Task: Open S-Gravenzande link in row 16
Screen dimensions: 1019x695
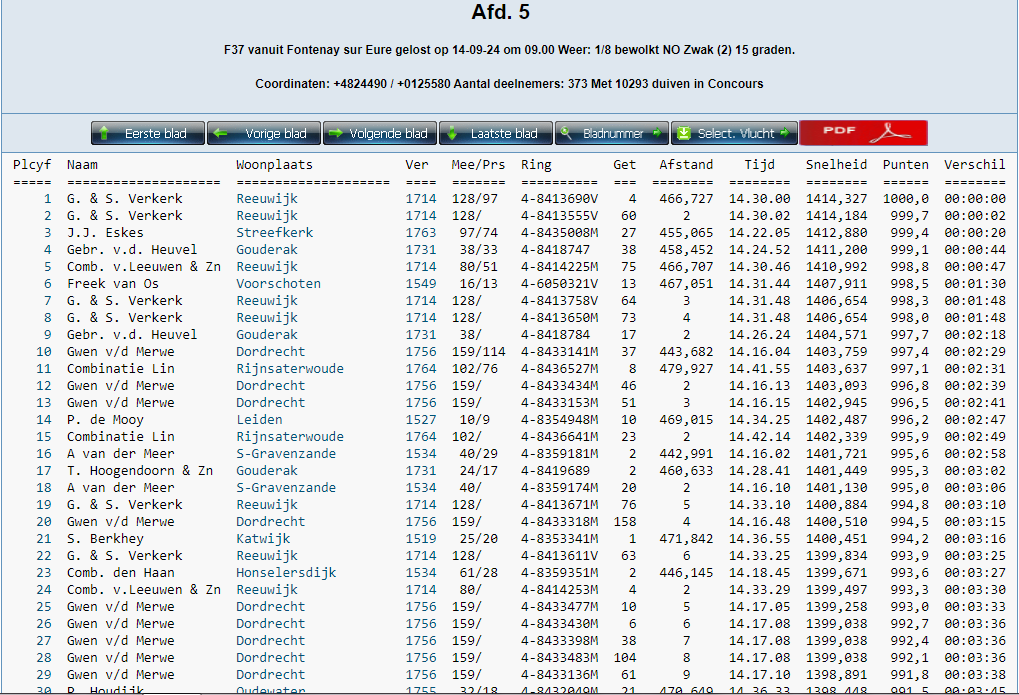Action: pos(286,454)
